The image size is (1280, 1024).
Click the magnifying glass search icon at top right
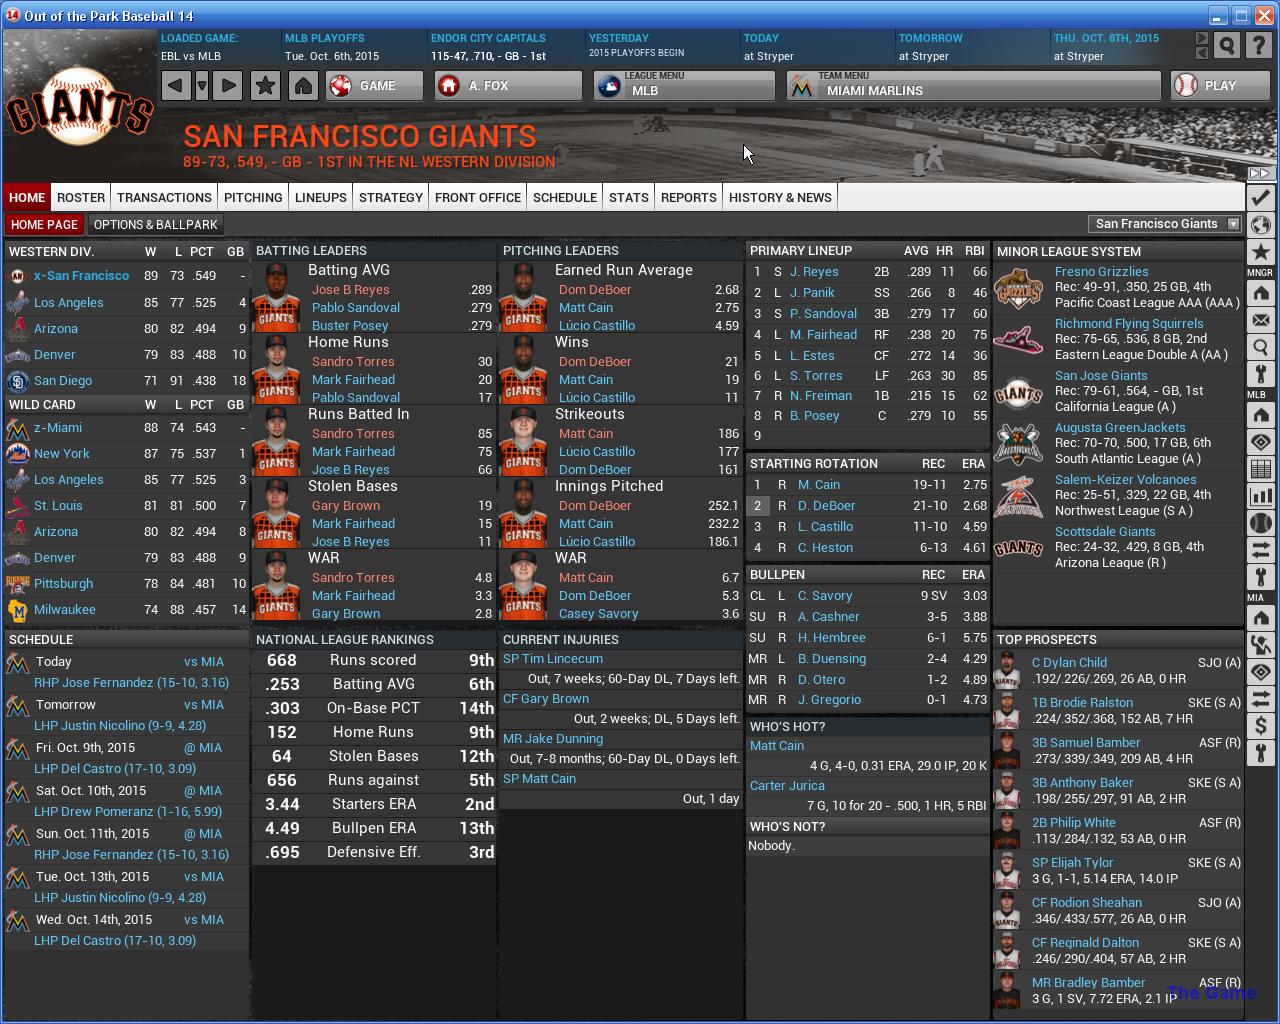click(1227, 46)
